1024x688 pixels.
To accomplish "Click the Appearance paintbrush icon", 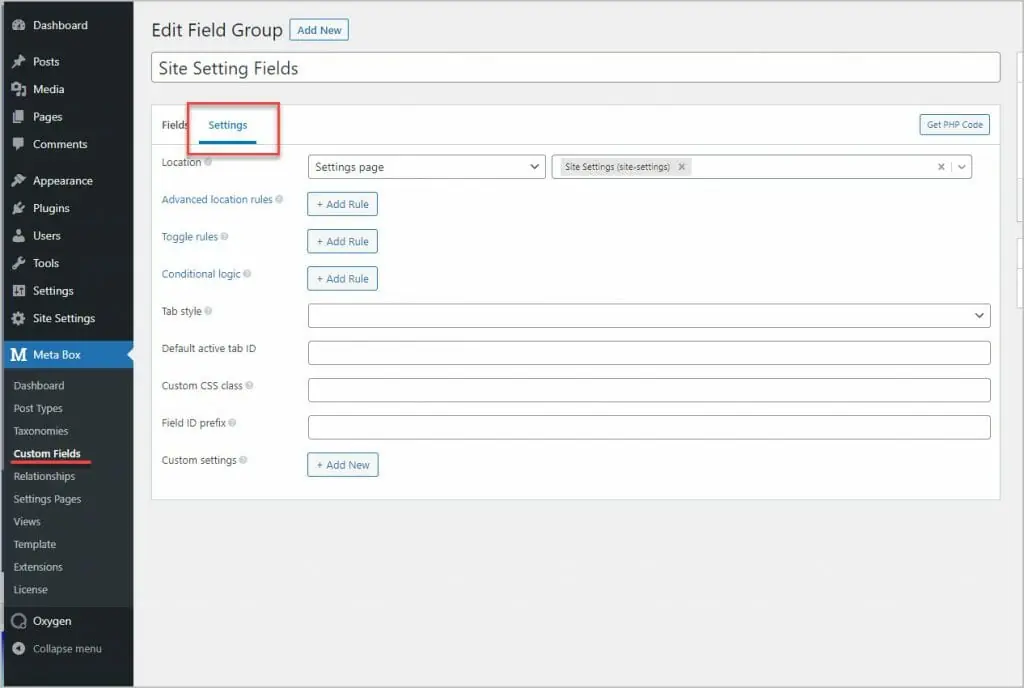I will tap(18, 180).
